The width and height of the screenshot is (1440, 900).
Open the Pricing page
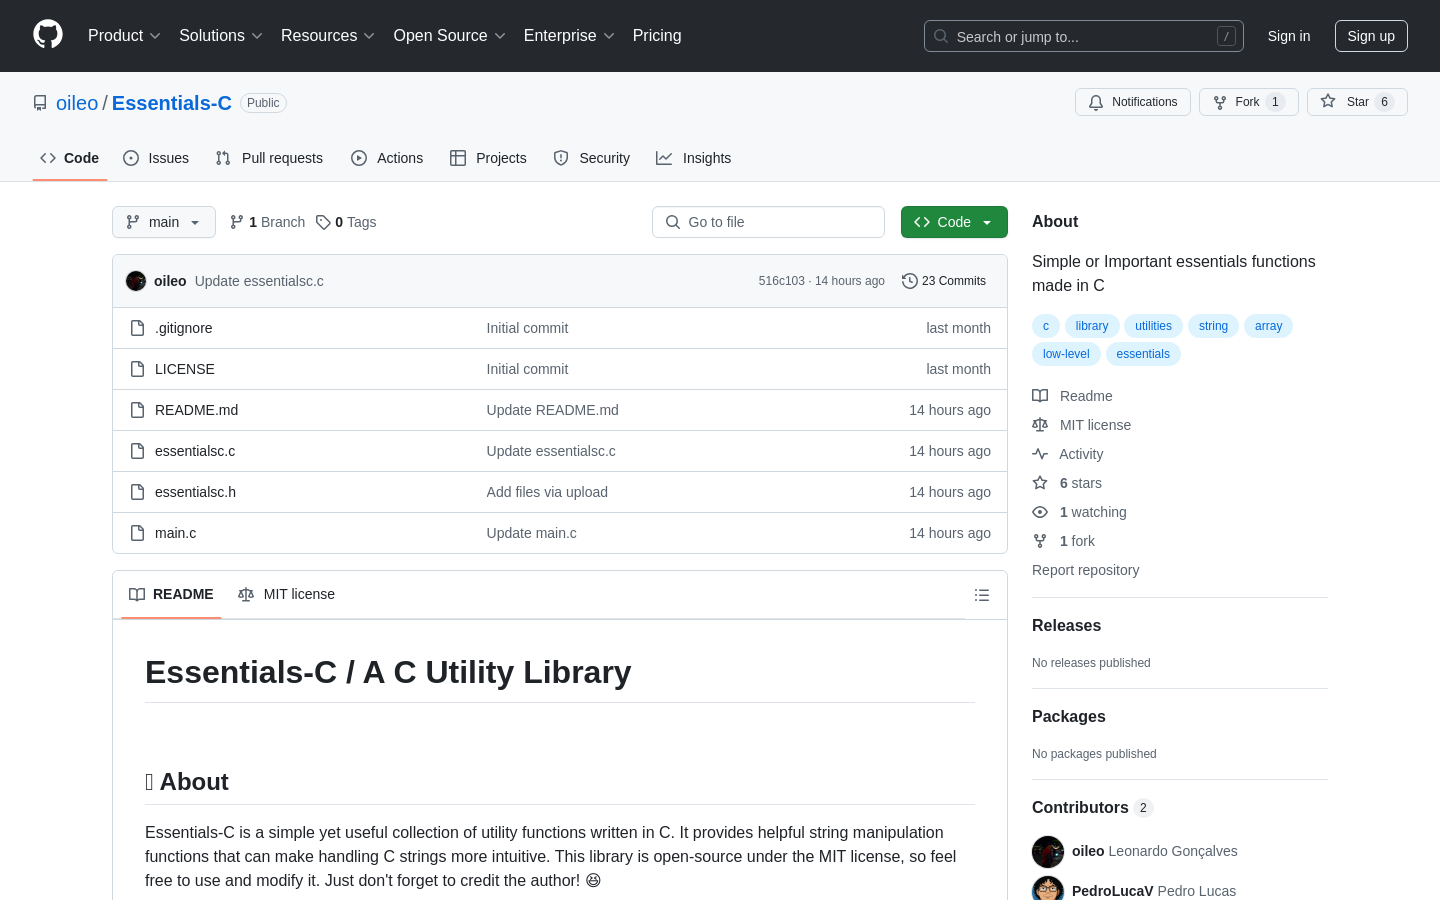point(657,36)
